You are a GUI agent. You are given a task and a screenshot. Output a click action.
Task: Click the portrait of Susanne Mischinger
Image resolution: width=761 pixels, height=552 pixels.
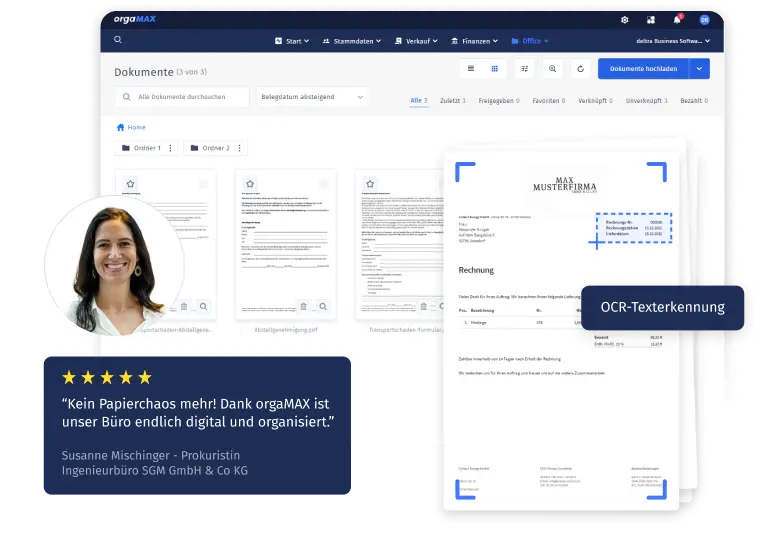[115, 266]
